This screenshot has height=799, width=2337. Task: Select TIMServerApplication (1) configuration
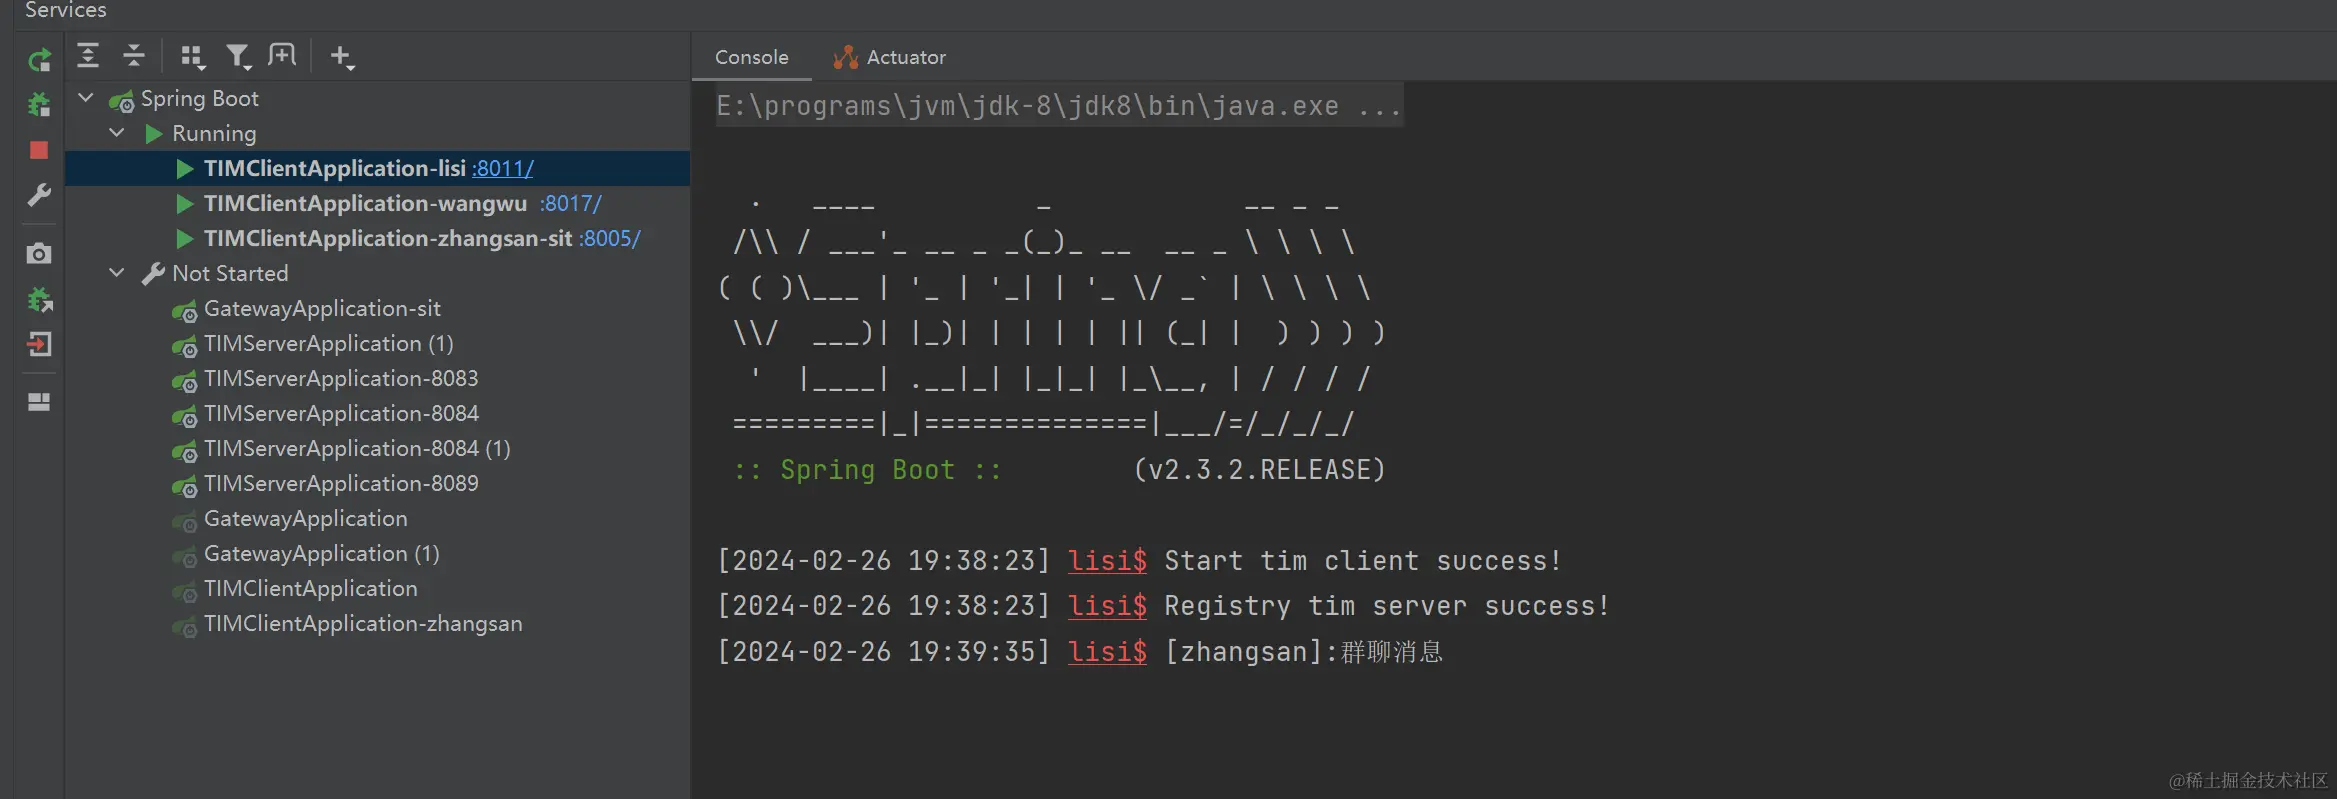[x=329, y=343]
